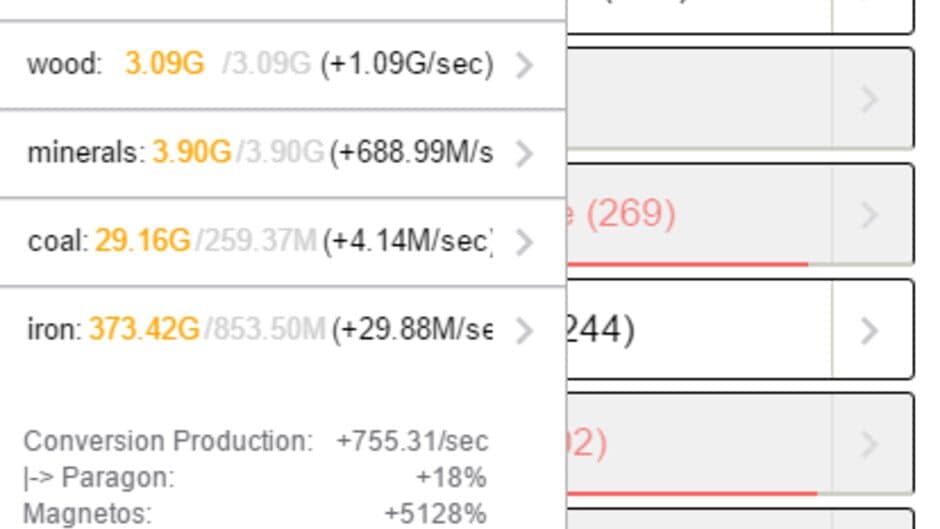Select the minerals resource label
The image size is (940, 529).
coord(86,153)
